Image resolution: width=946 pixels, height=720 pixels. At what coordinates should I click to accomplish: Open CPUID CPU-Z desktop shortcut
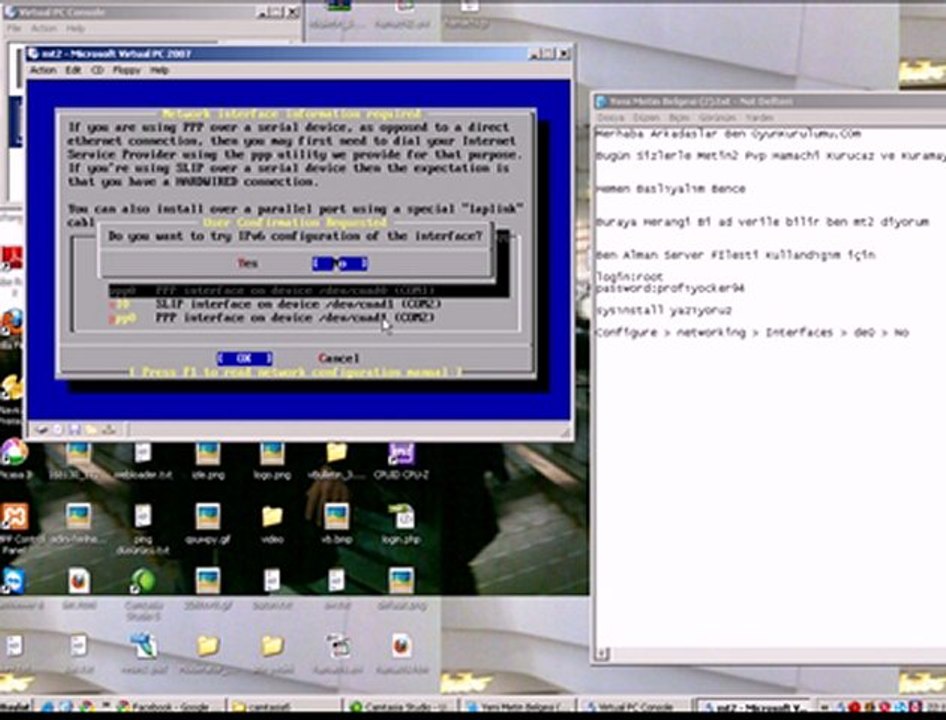point(401,462)
